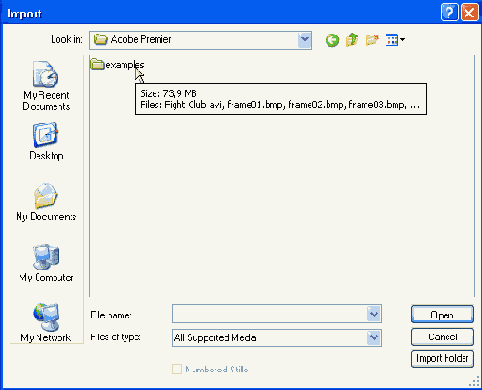The height and width of the screenshot is (390, 482).
Task: Click the Help question mark button
Action: coord(449,13)
